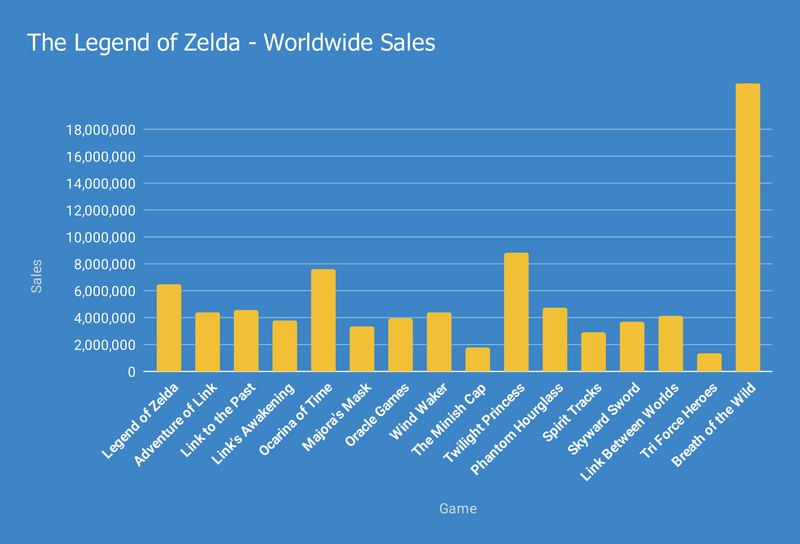The height and width of the screenshot is (544, 800).
Task: Click the Spirit Tracks bar
Action: tap(593, 352)
